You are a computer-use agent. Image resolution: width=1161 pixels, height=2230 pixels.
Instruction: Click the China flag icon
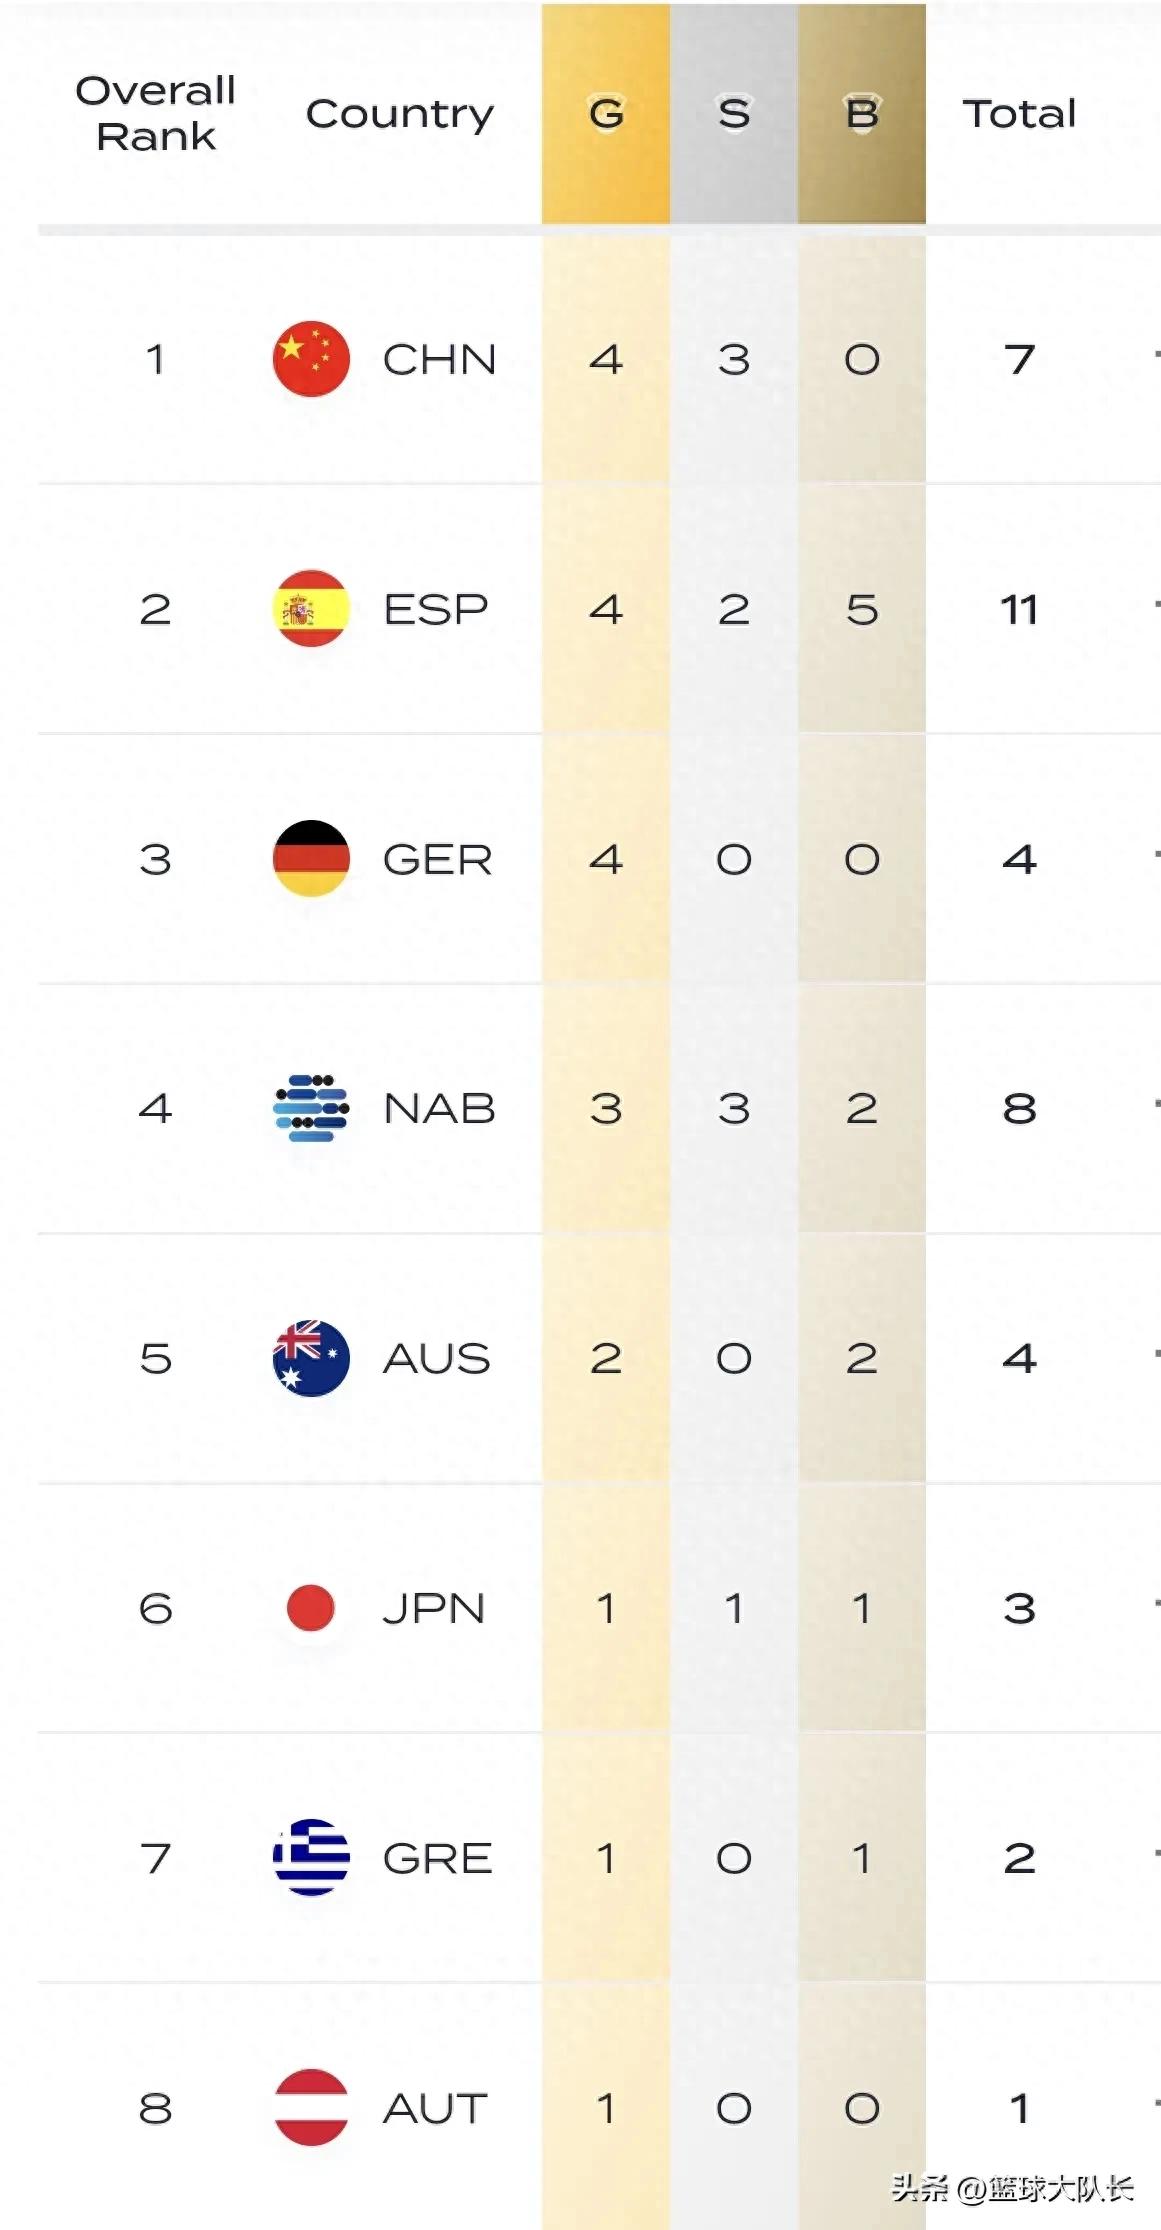(311, 359)
